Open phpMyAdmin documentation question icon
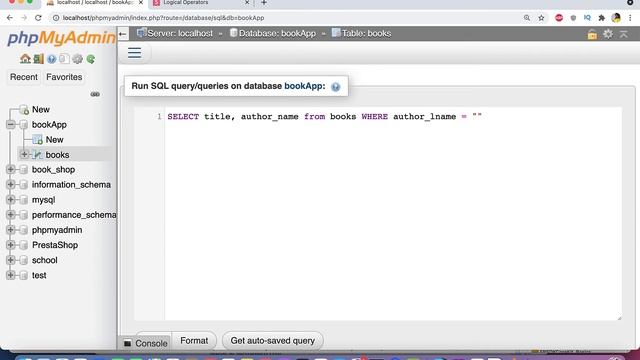The height and width of the screenshot is (360, 640). pyautogui.click(x=51, y=59)
